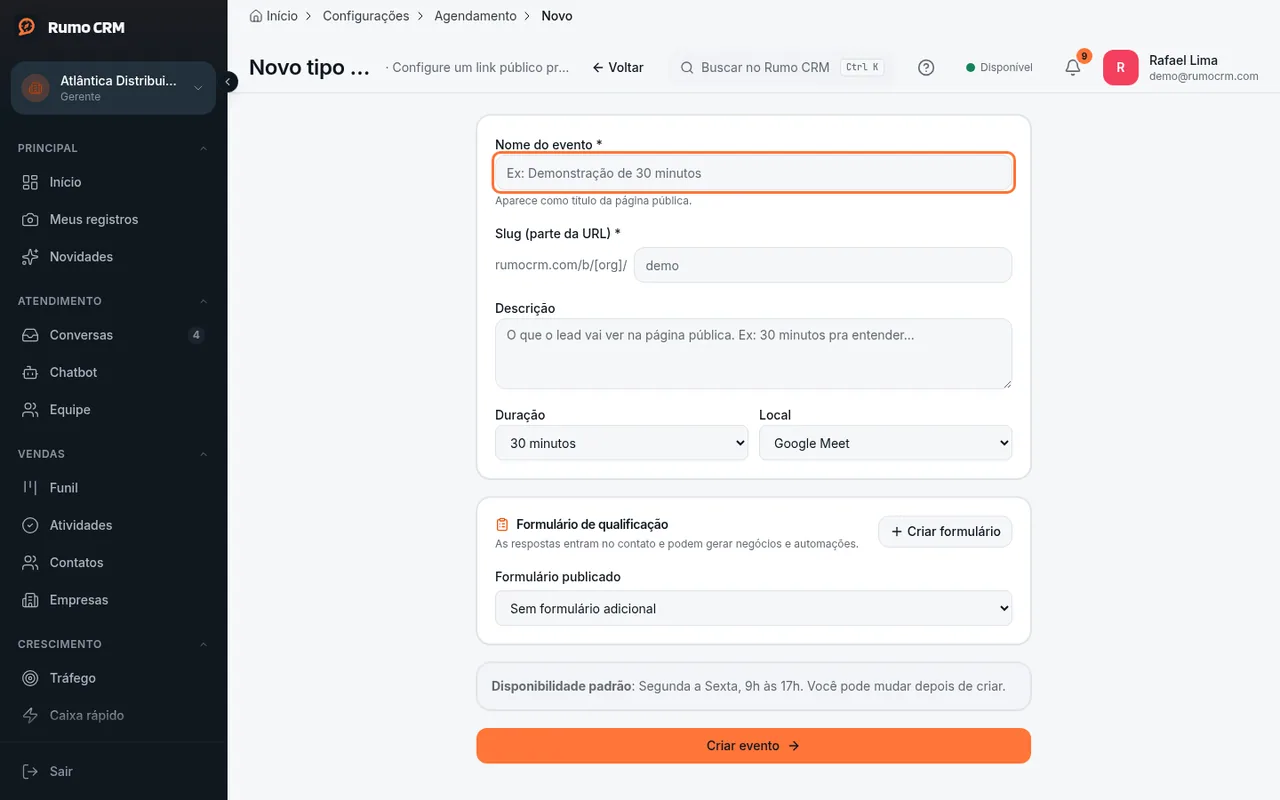Viewport: 1280px width, 800px height.
Task: Click the Descrição text area
Action: [x=753, y=354]
